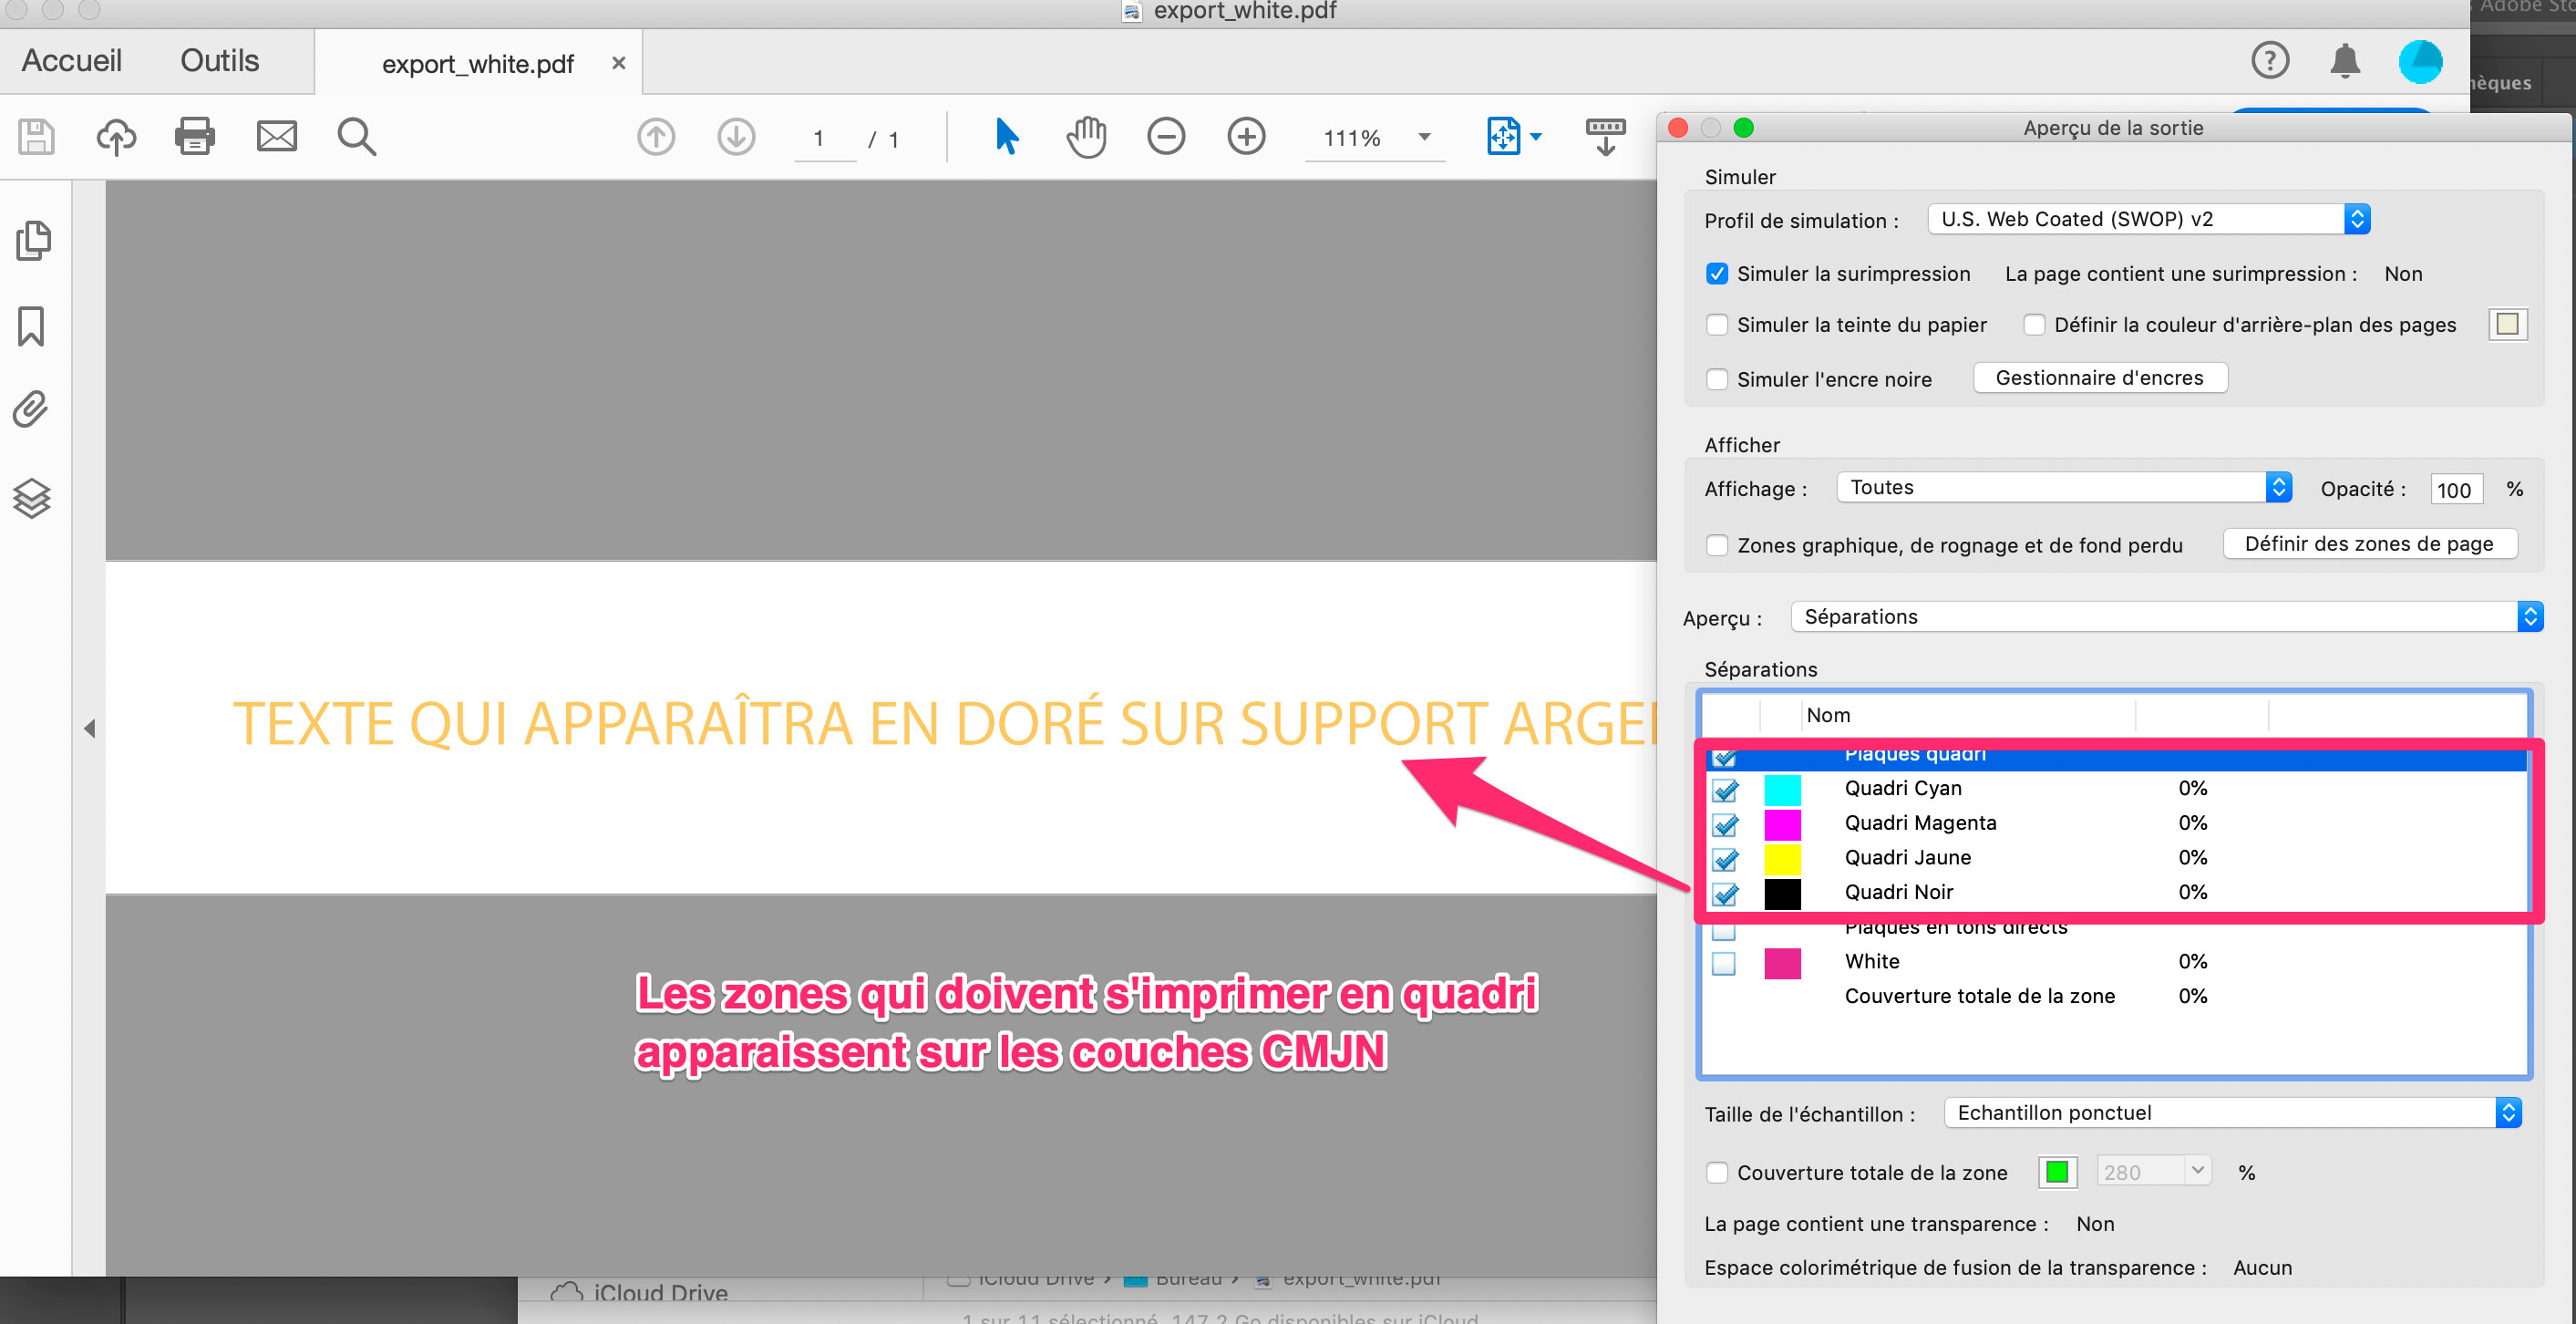Switch to the Outils tab
The height and width of the screenshot is (1324, 2576).
pyautogui.click(x=219, y=60)
